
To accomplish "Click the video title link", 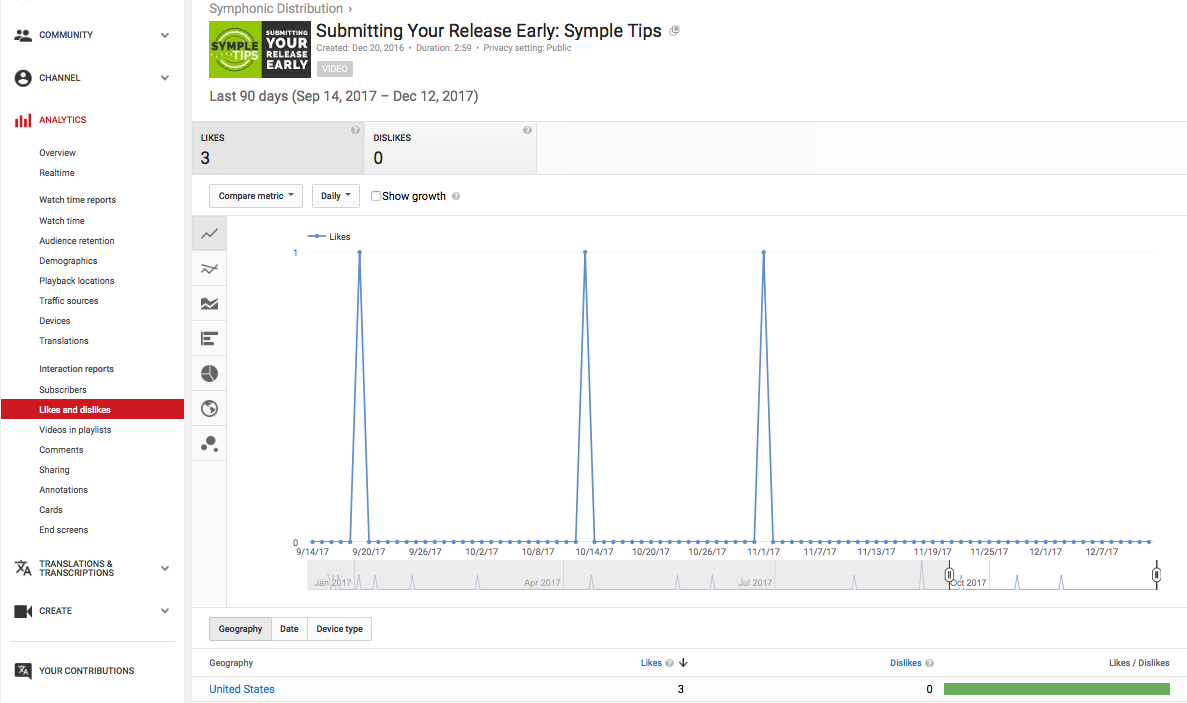I will (x=488, y=31).
